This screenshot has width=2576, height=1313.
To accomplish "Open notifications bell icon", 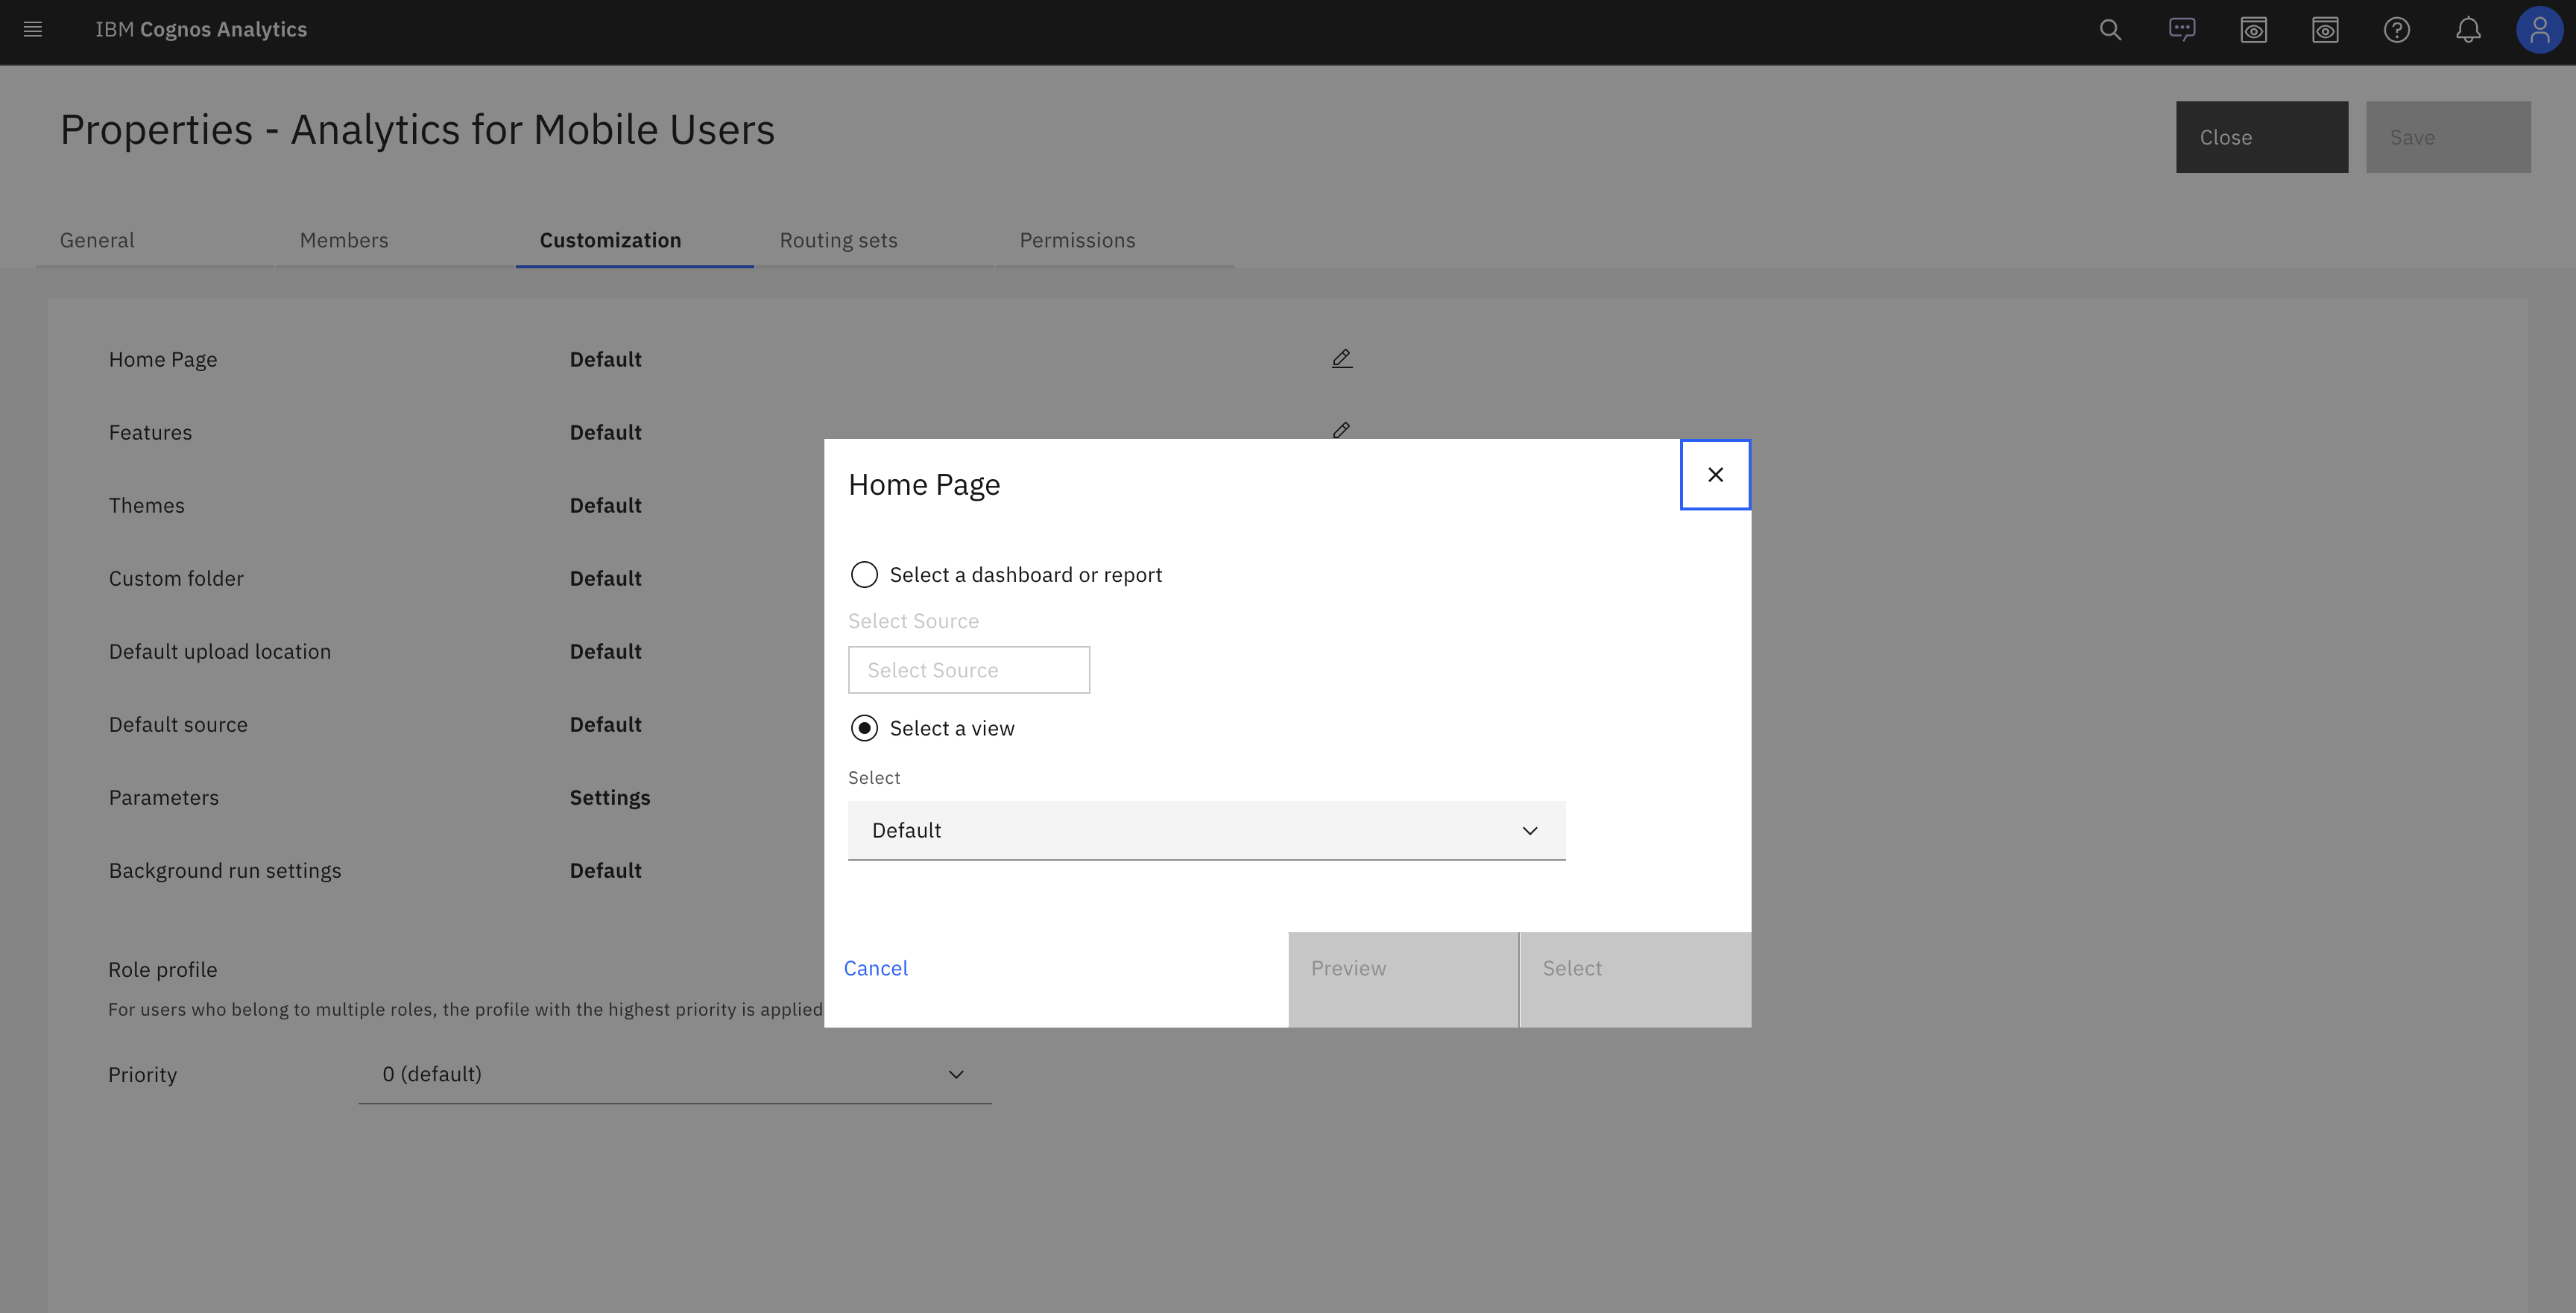I will (x=2468, y=30).
